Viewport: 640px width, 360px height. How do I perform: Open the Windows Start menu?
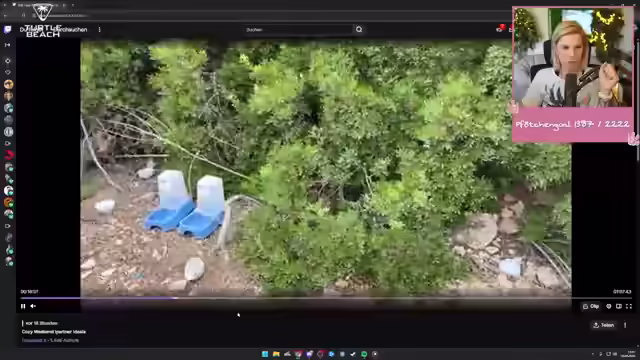pos(265,354)
